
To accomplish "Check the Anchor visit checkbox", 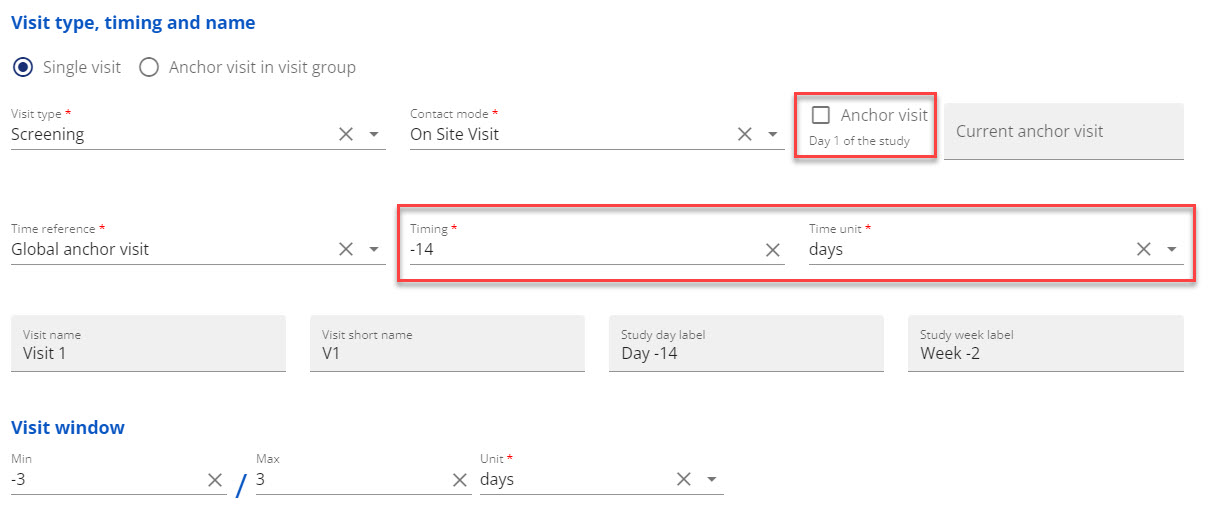I will click(821, 115).
